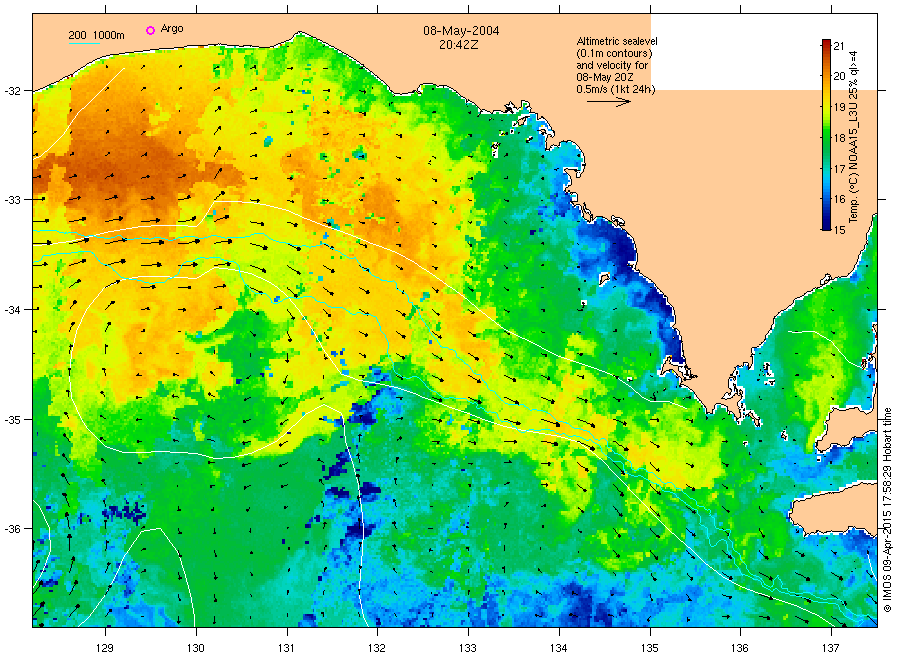The width and height of the screenshot is (900, 660).
Task: Click the '19' colorbar tick label
Action: (x=839, y=107)
